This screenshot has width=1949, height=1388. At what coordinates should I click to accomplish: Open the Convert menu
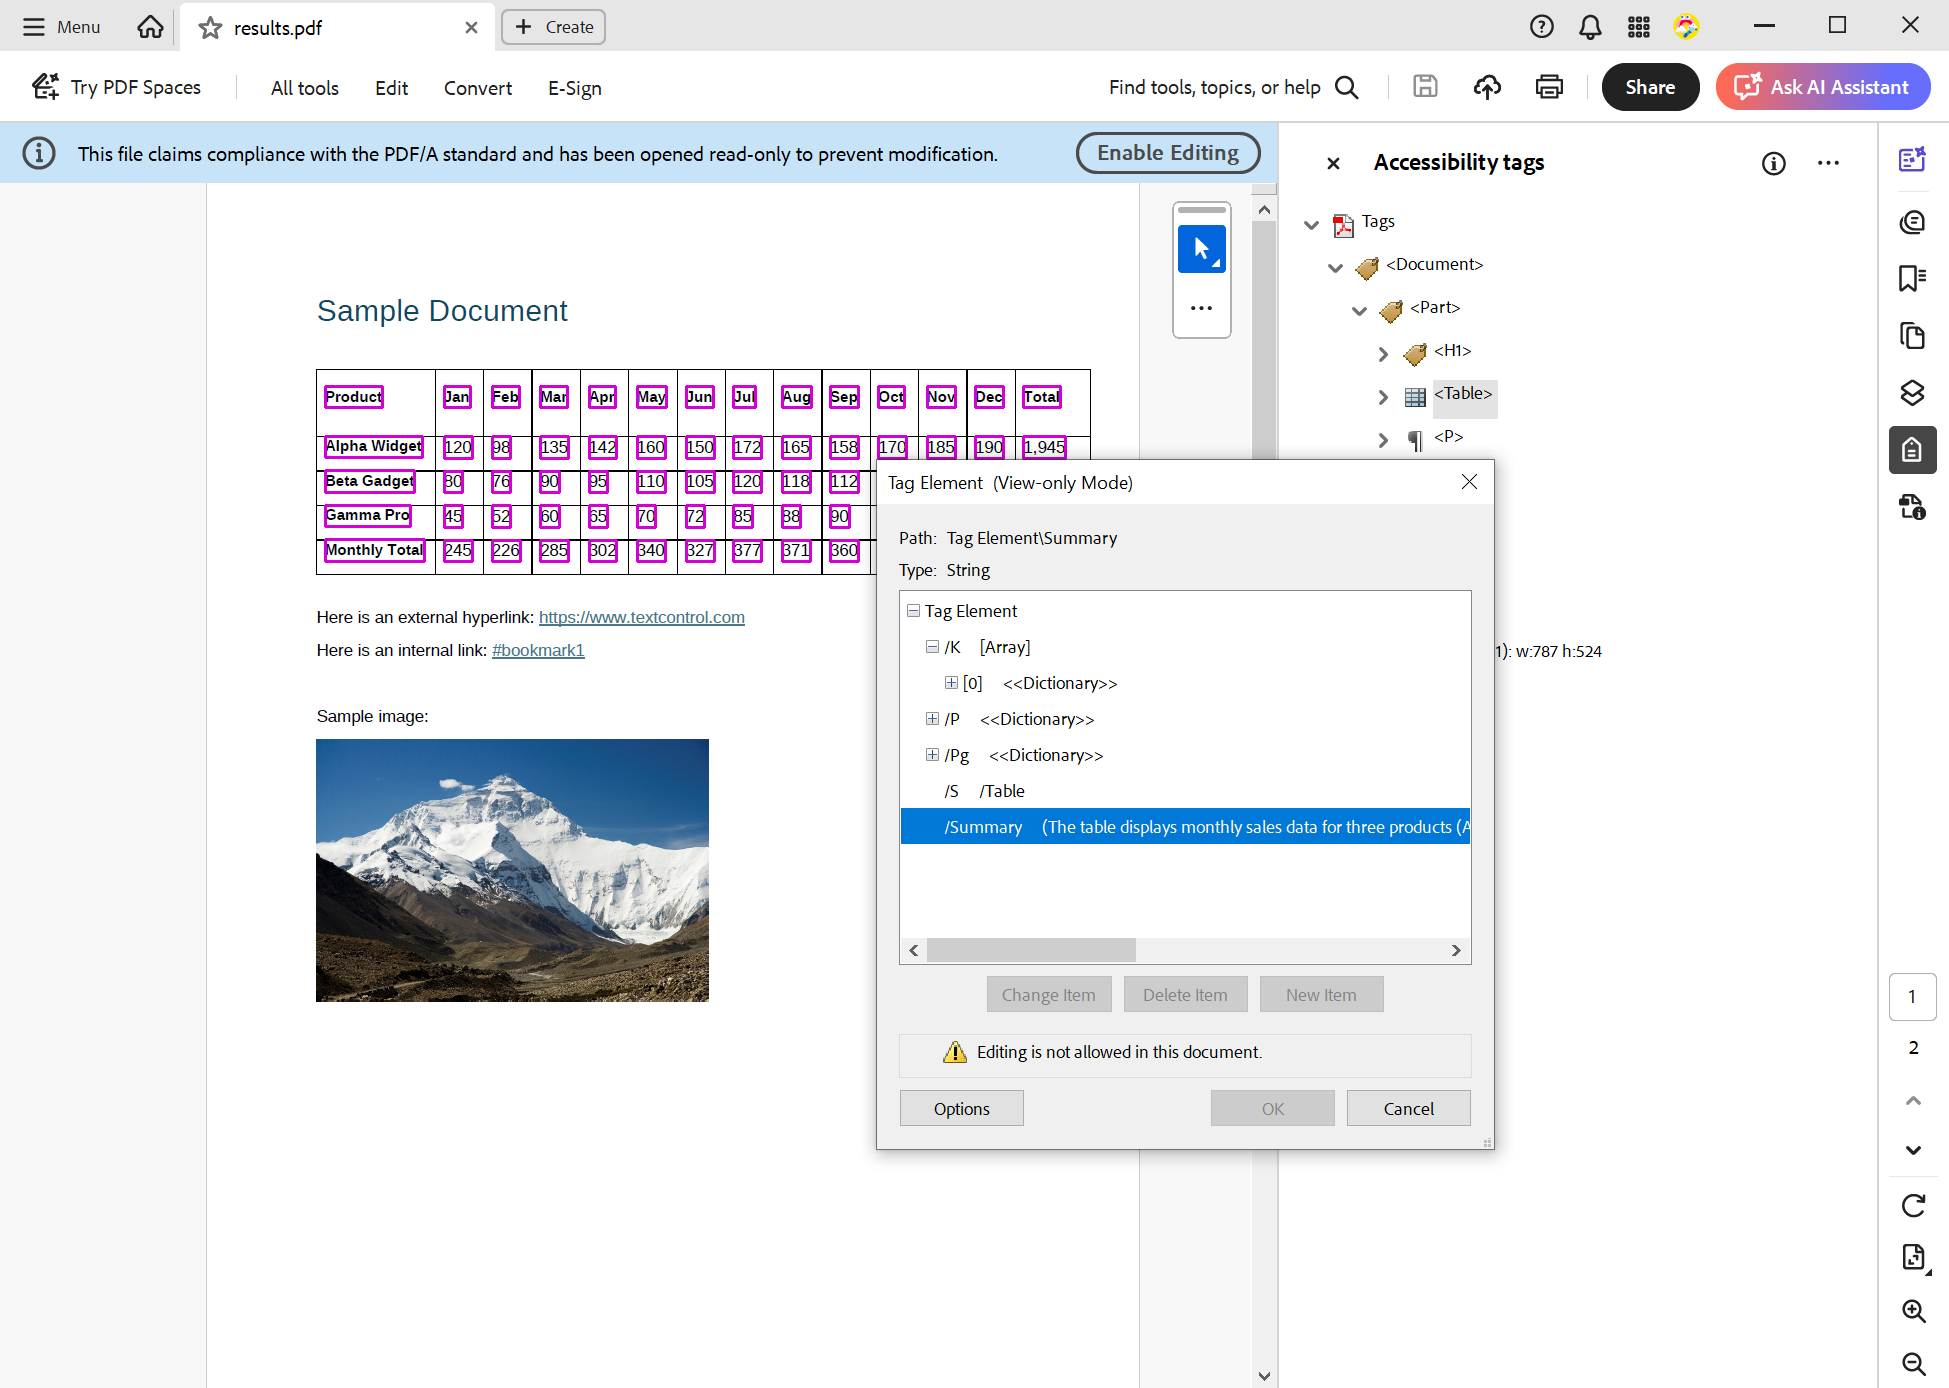pyautogui.click(x=477, y=88)
